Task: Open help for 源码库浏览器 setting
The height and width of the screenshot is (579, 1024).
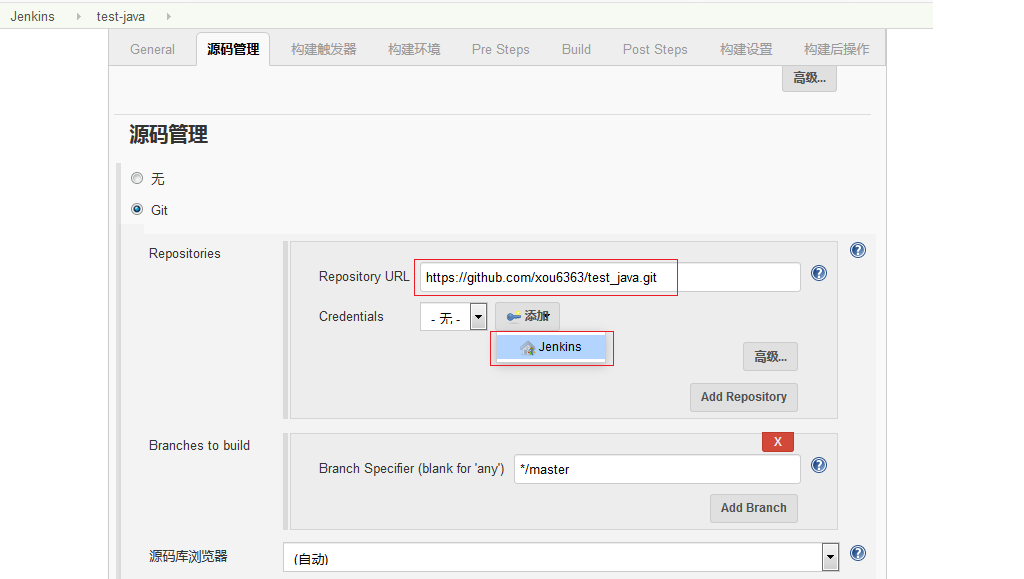Action: point(857,553)
